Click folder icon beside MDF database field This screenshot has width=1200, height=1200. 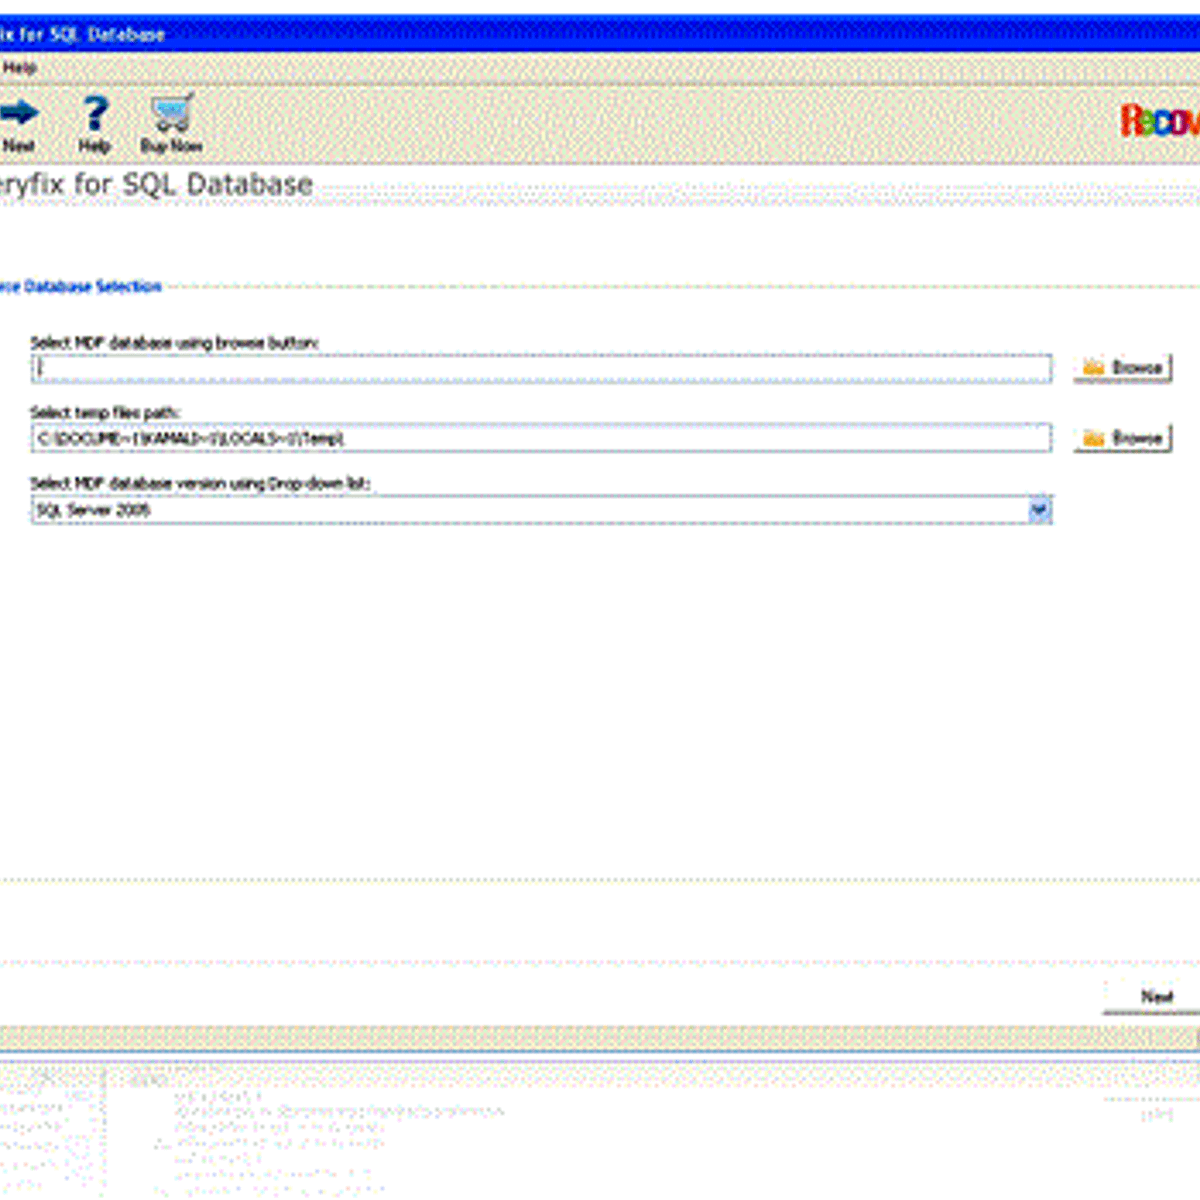click(x=1093, y=368)
